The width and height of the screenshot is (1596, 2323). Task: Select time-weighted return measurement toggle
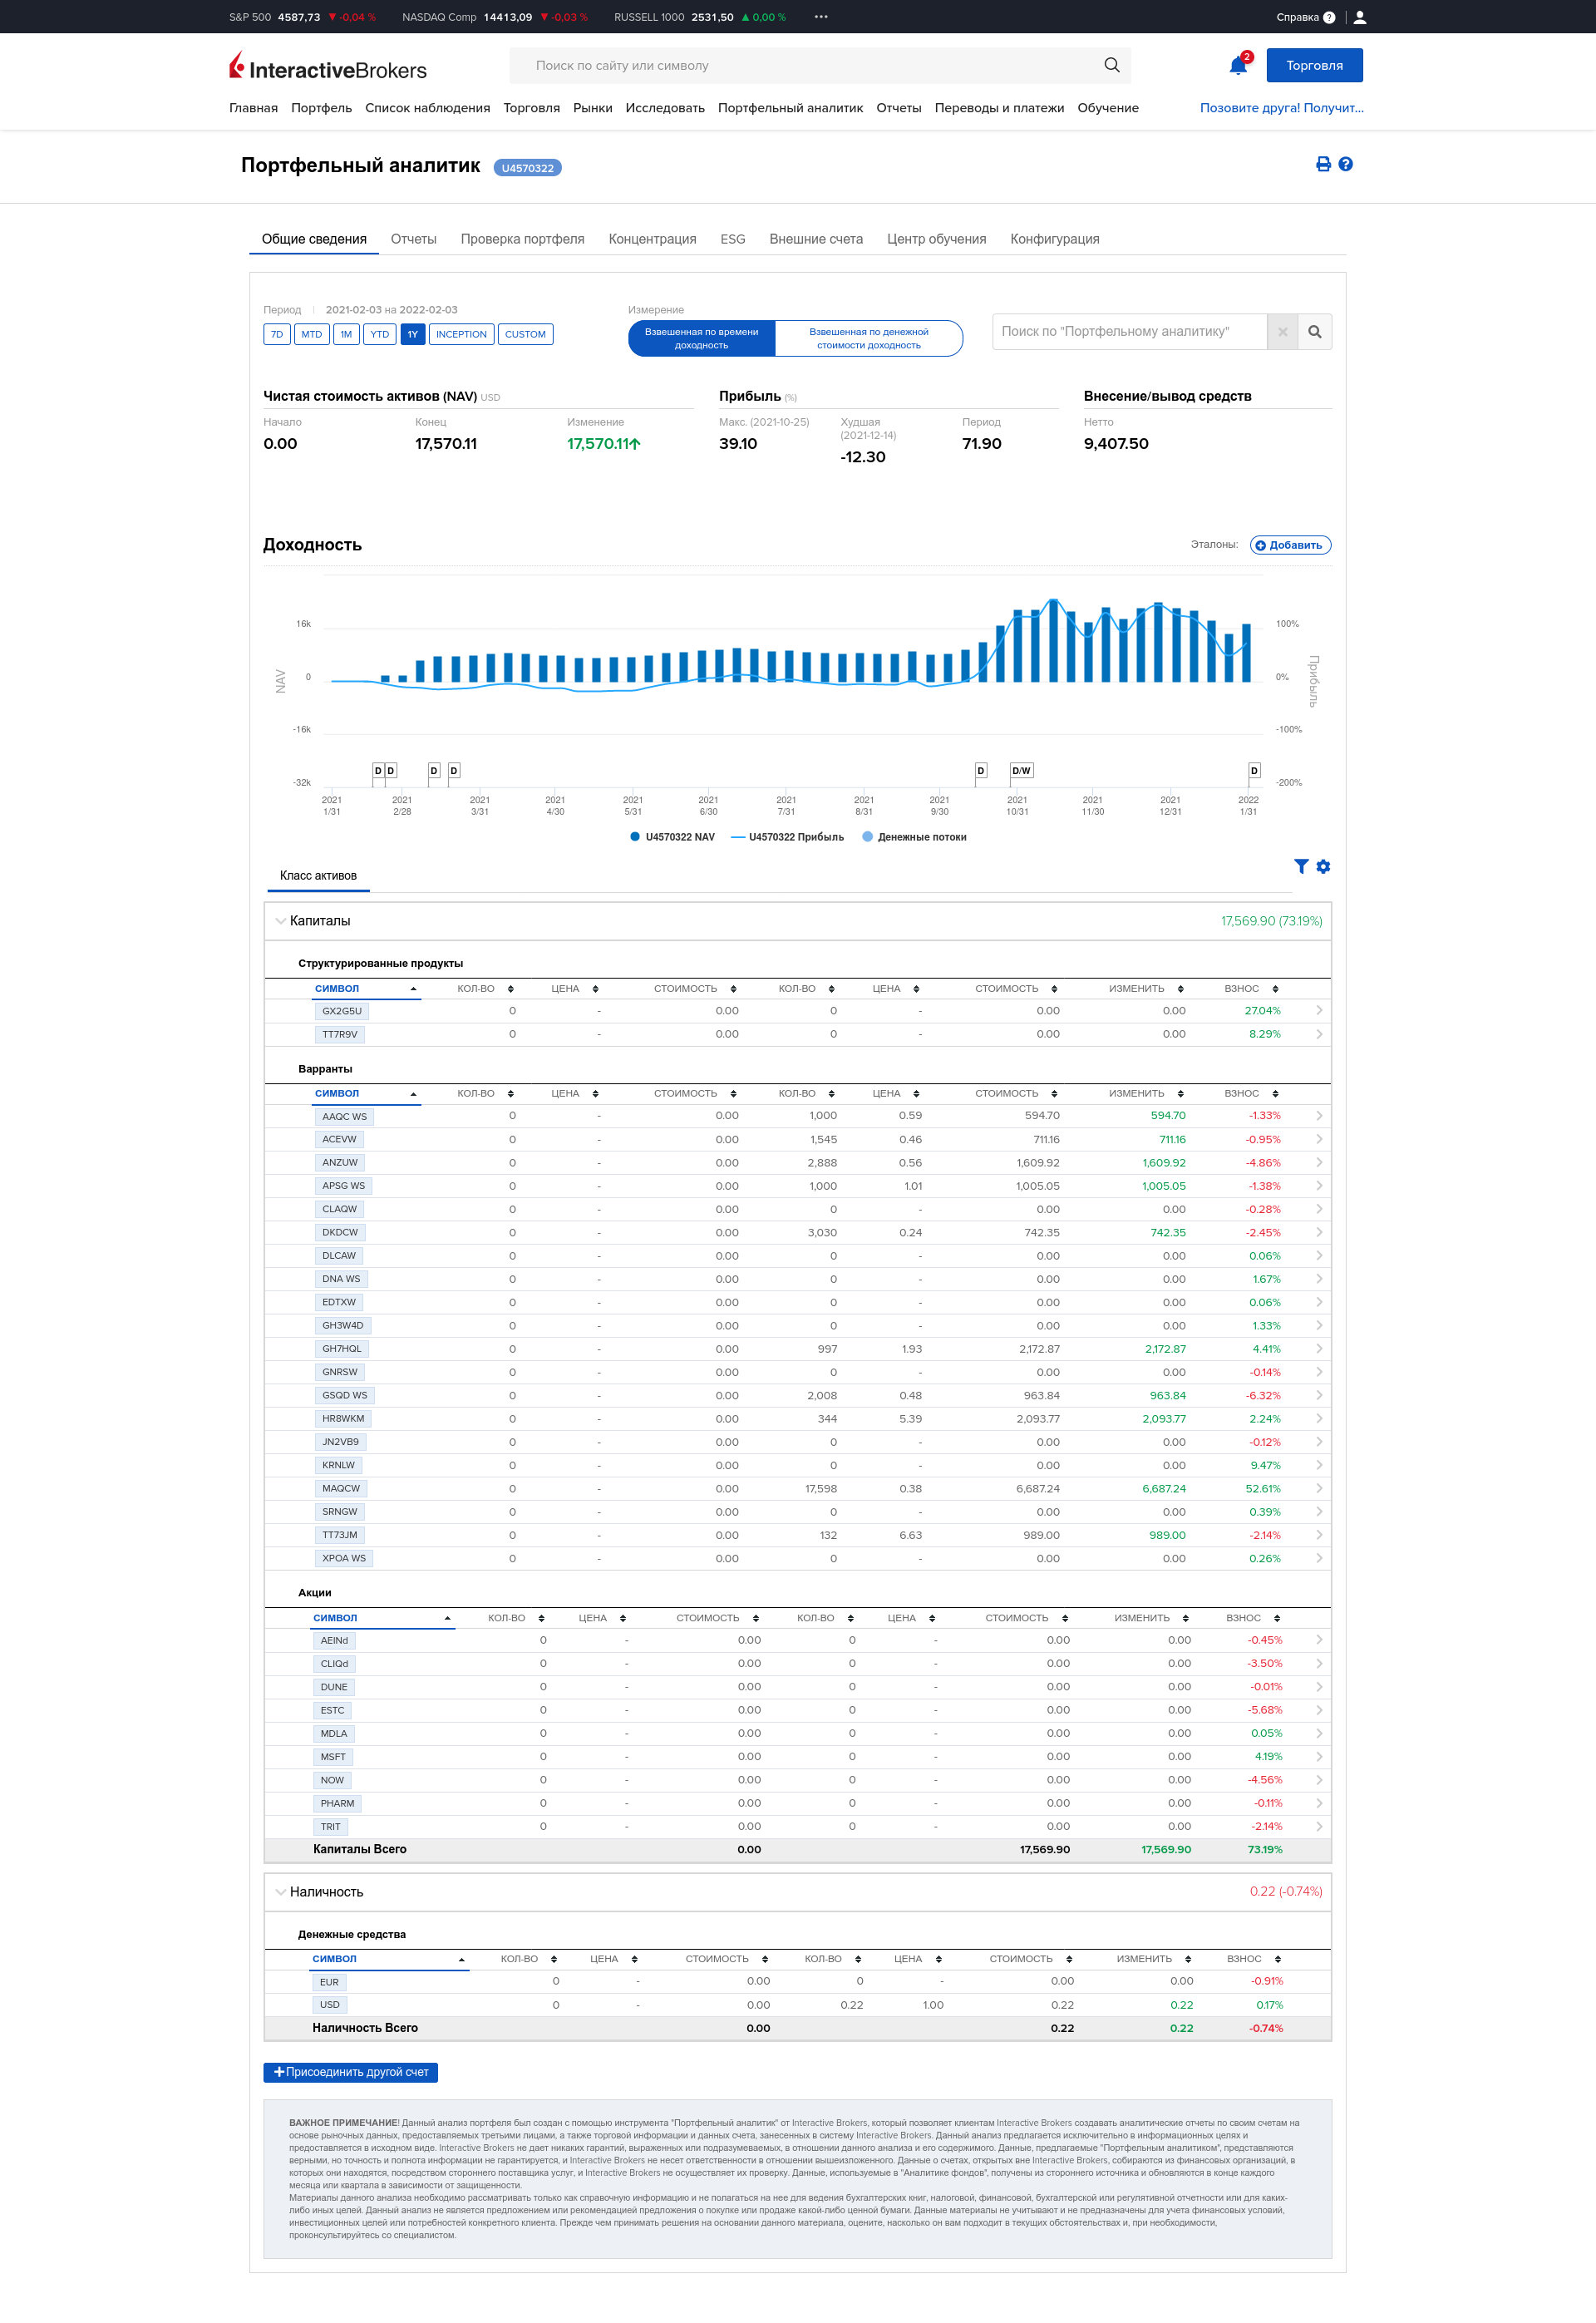[x=701, y=338]
